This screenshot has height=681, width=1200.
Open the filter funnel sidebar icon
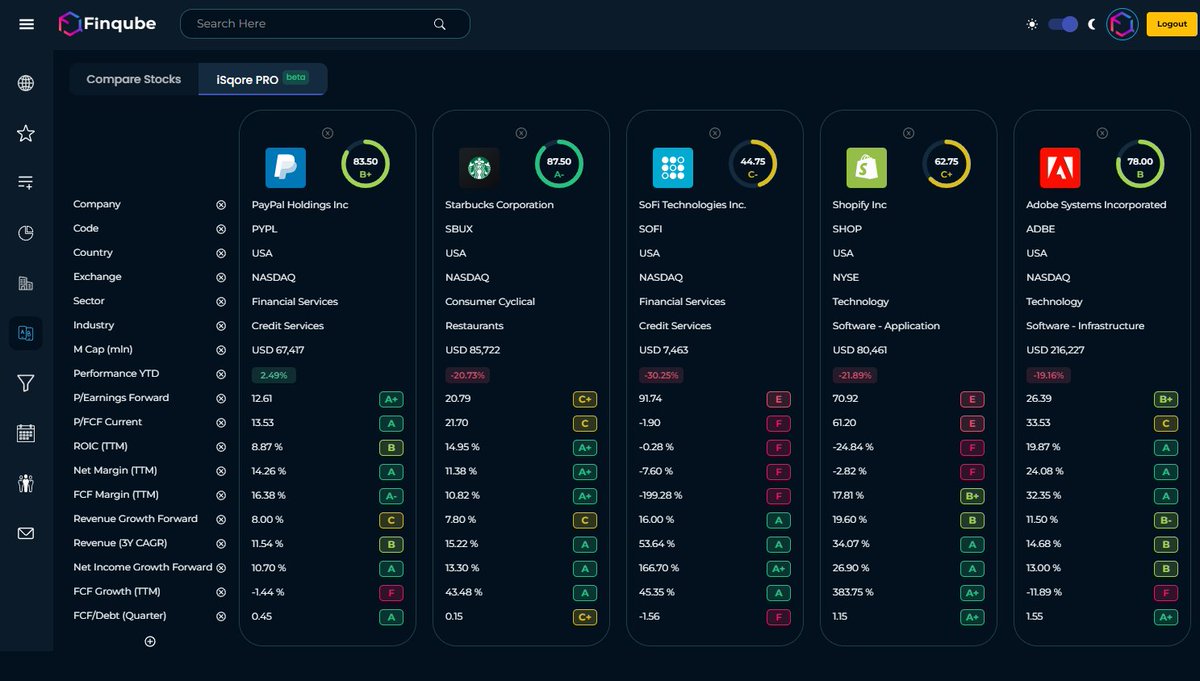pos(26,383)
